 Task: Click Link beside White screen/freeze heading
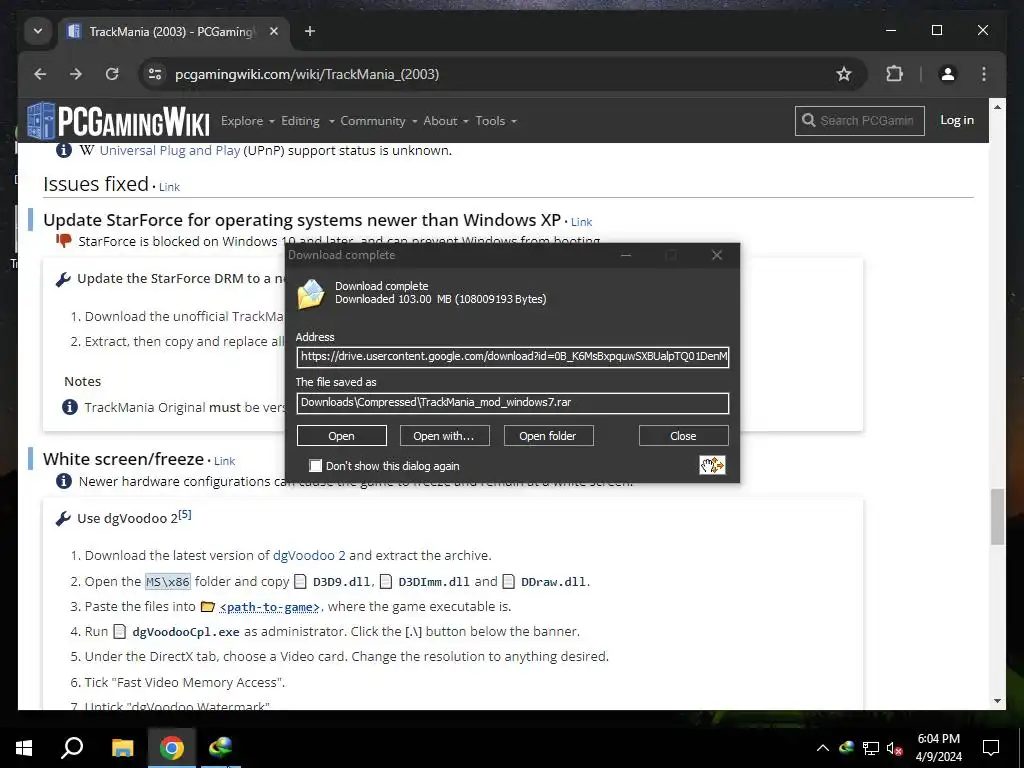[x=224, y=461]
